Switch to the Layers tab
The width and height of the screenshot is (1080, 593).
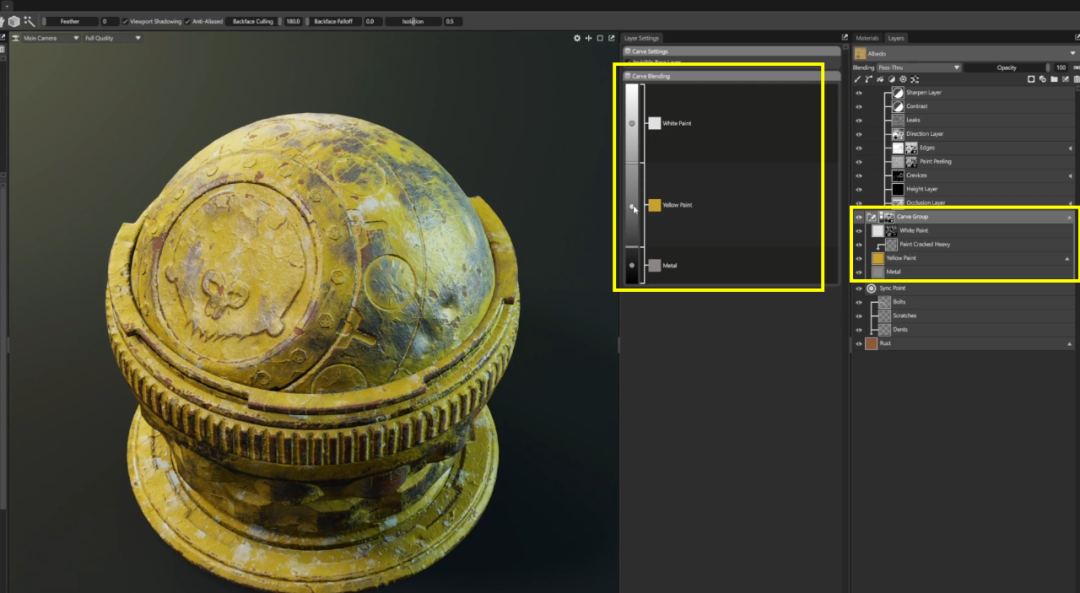tap(896, 38)
